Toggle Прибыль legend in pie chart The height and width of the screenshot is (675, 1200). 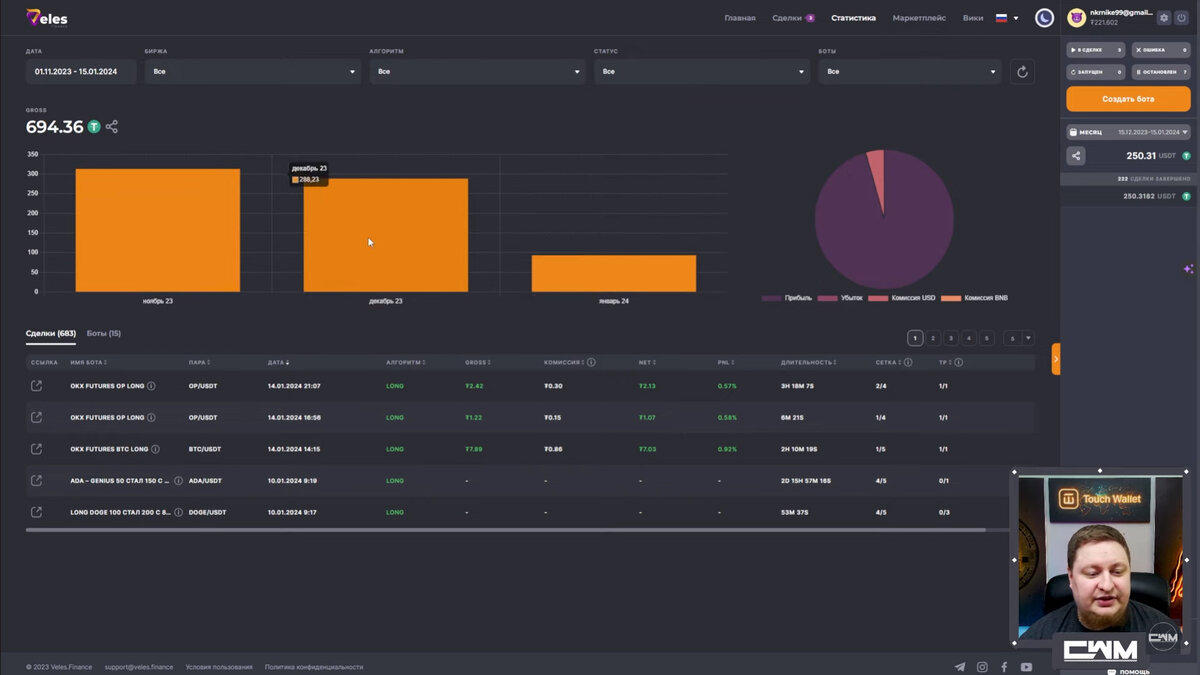(787, 298)
